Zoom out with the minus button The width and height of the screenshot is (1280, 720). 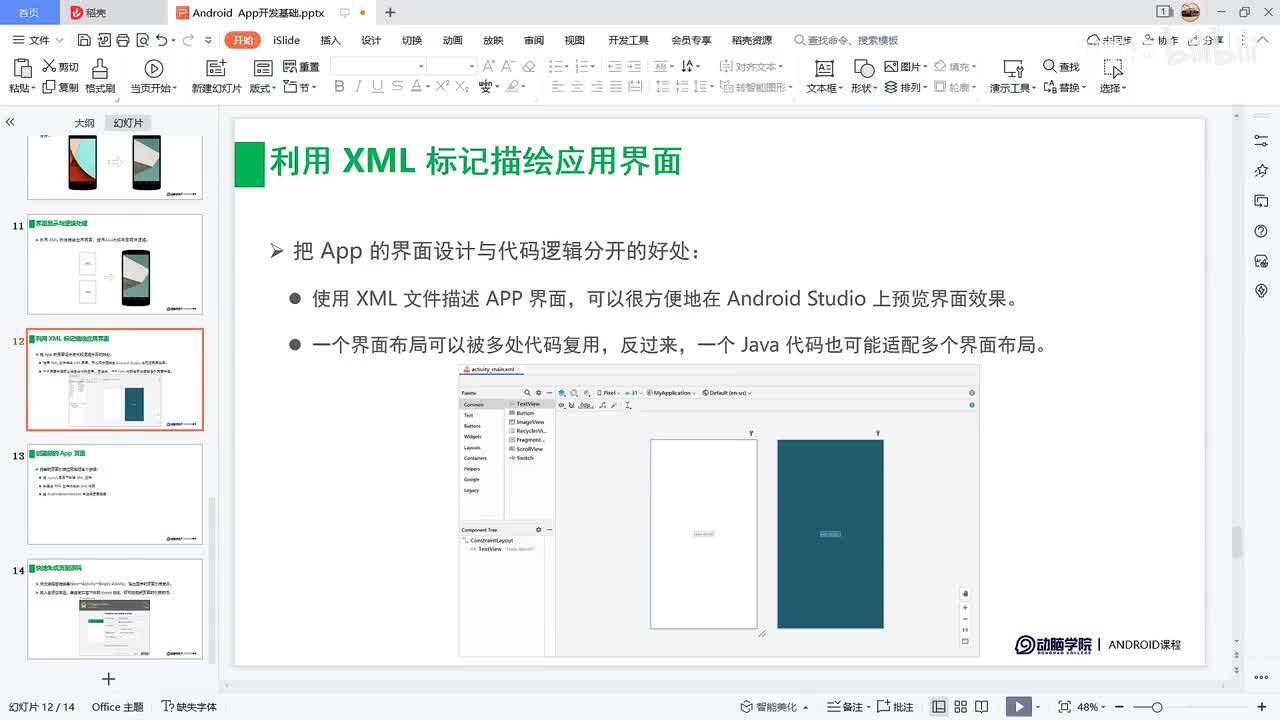pos(1118,707)
